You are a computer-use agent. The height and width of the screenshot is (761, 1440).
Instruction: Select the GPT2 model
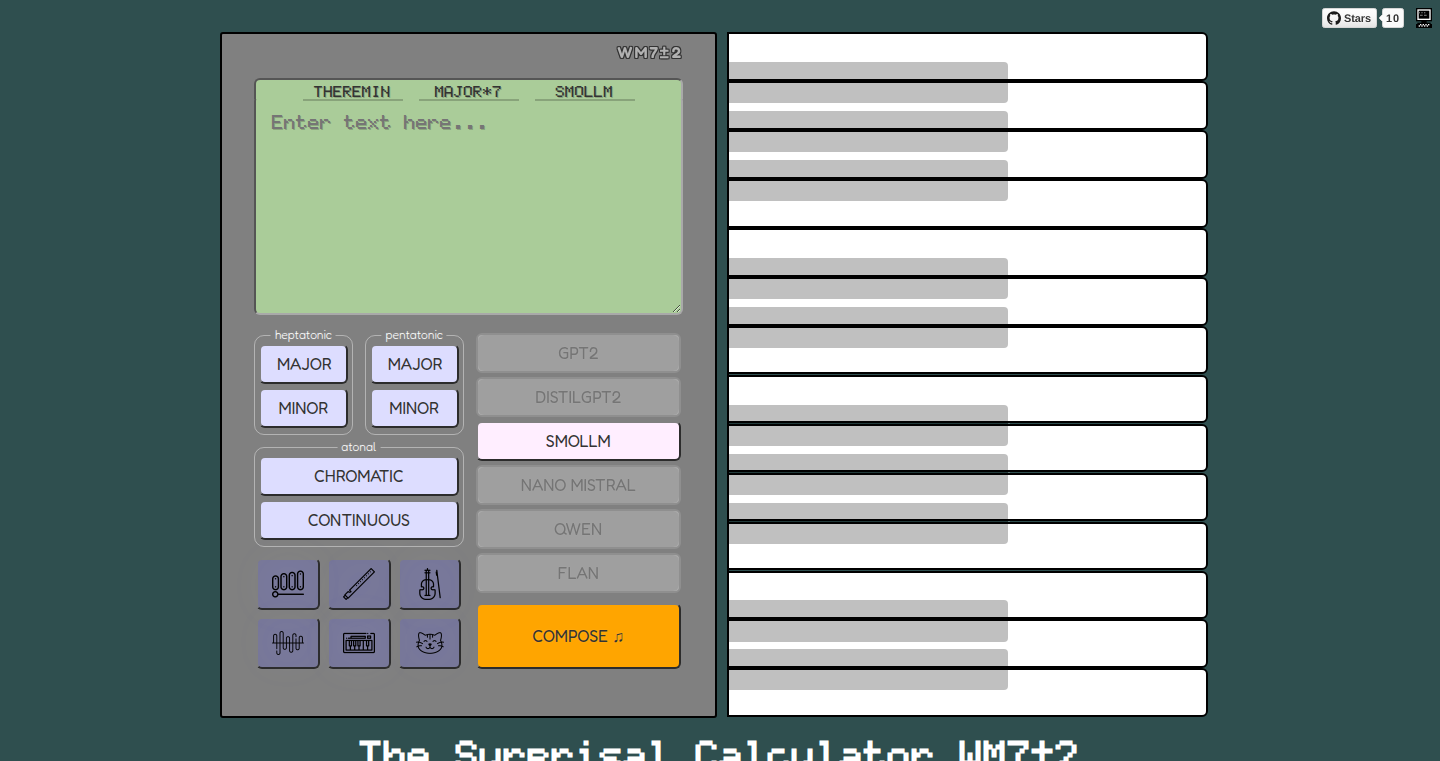(578, 353)
